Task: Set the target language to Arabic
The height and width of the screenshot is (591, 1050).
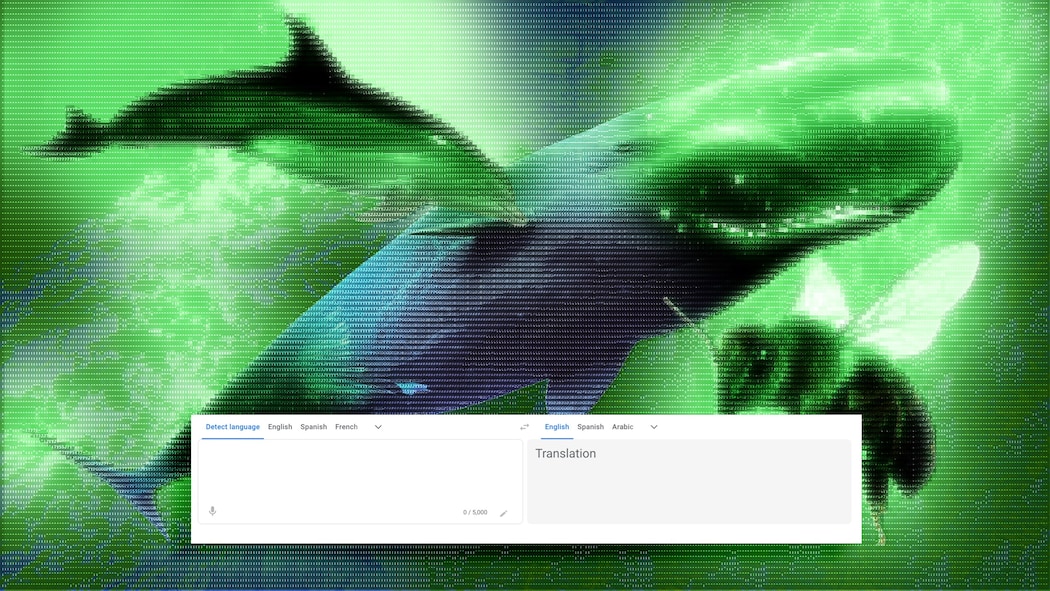Action: [622, 426]
